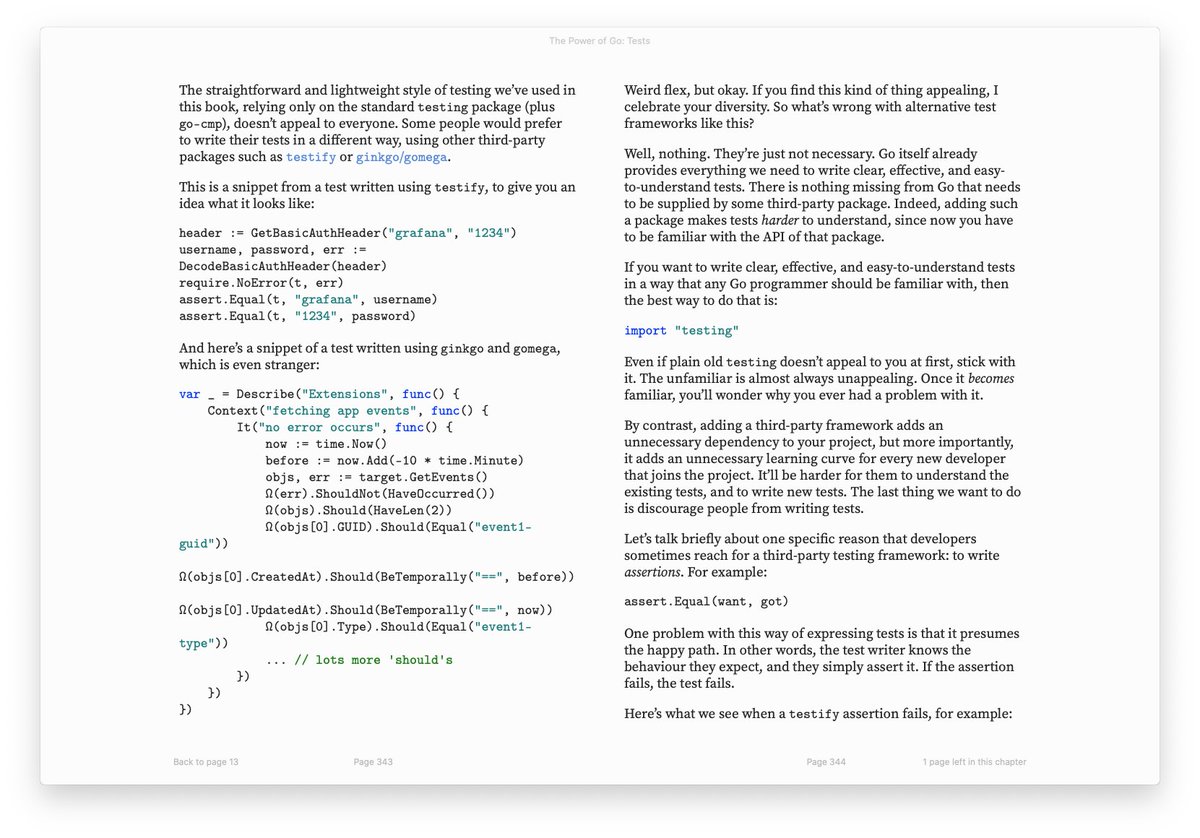Viewport: 1200px width, 838px height.
Task: Go back to page 13
Action: click(206, 762)
